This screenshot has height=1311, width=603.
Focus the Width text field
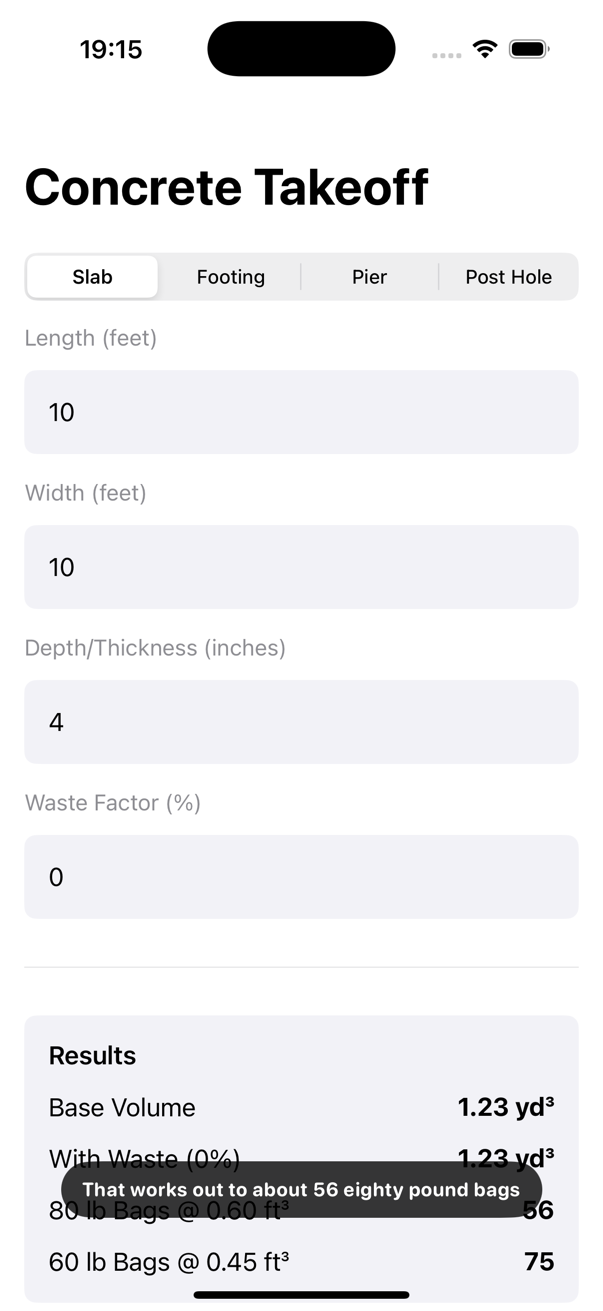(x=301, y=567)
